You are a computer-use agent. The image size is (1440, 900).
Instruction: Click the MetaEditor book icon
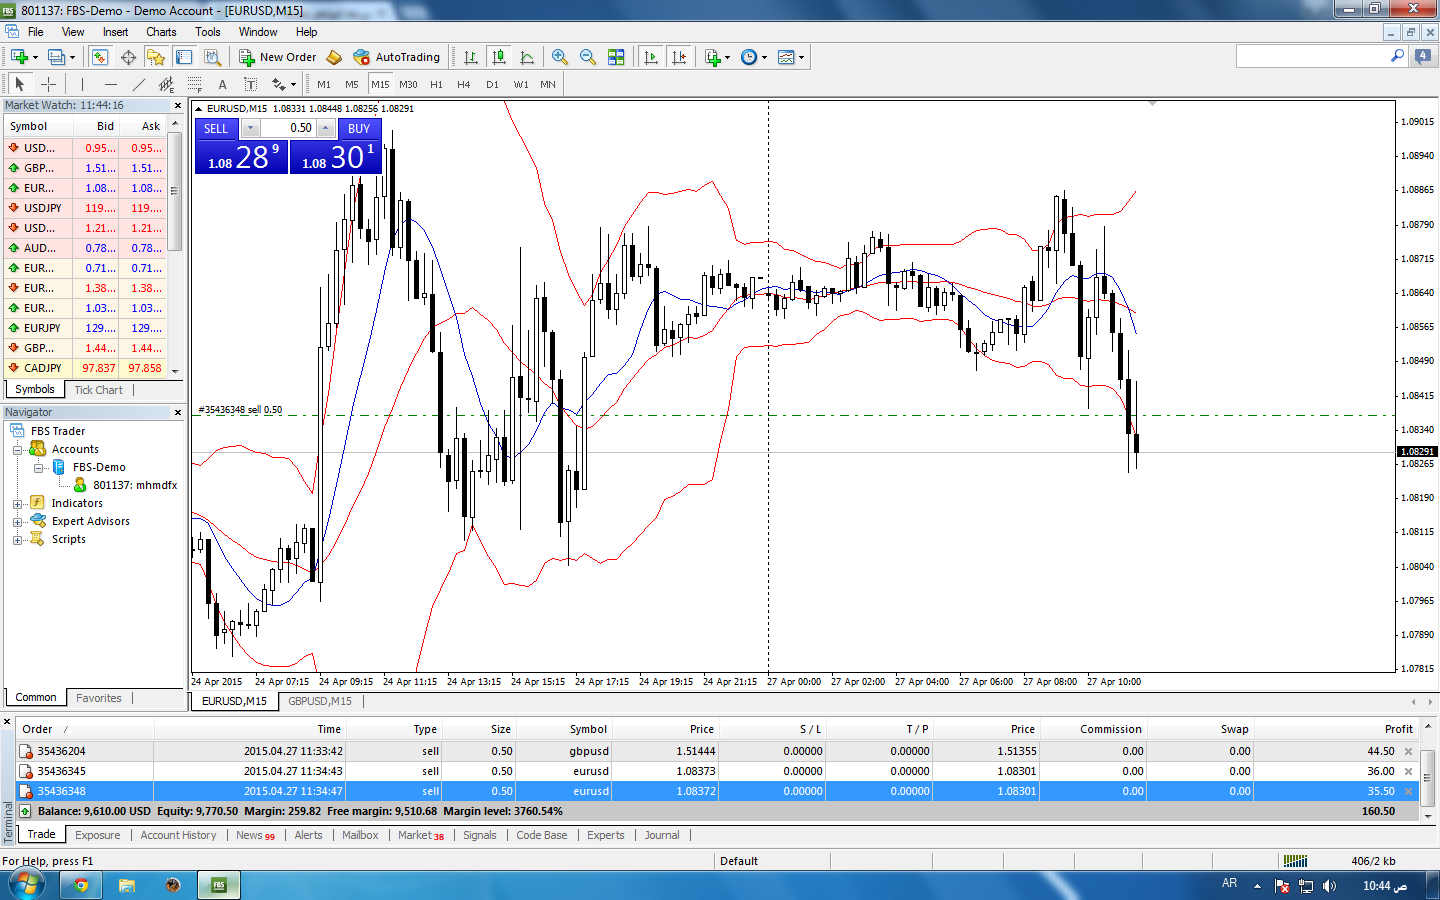[334, 57]
